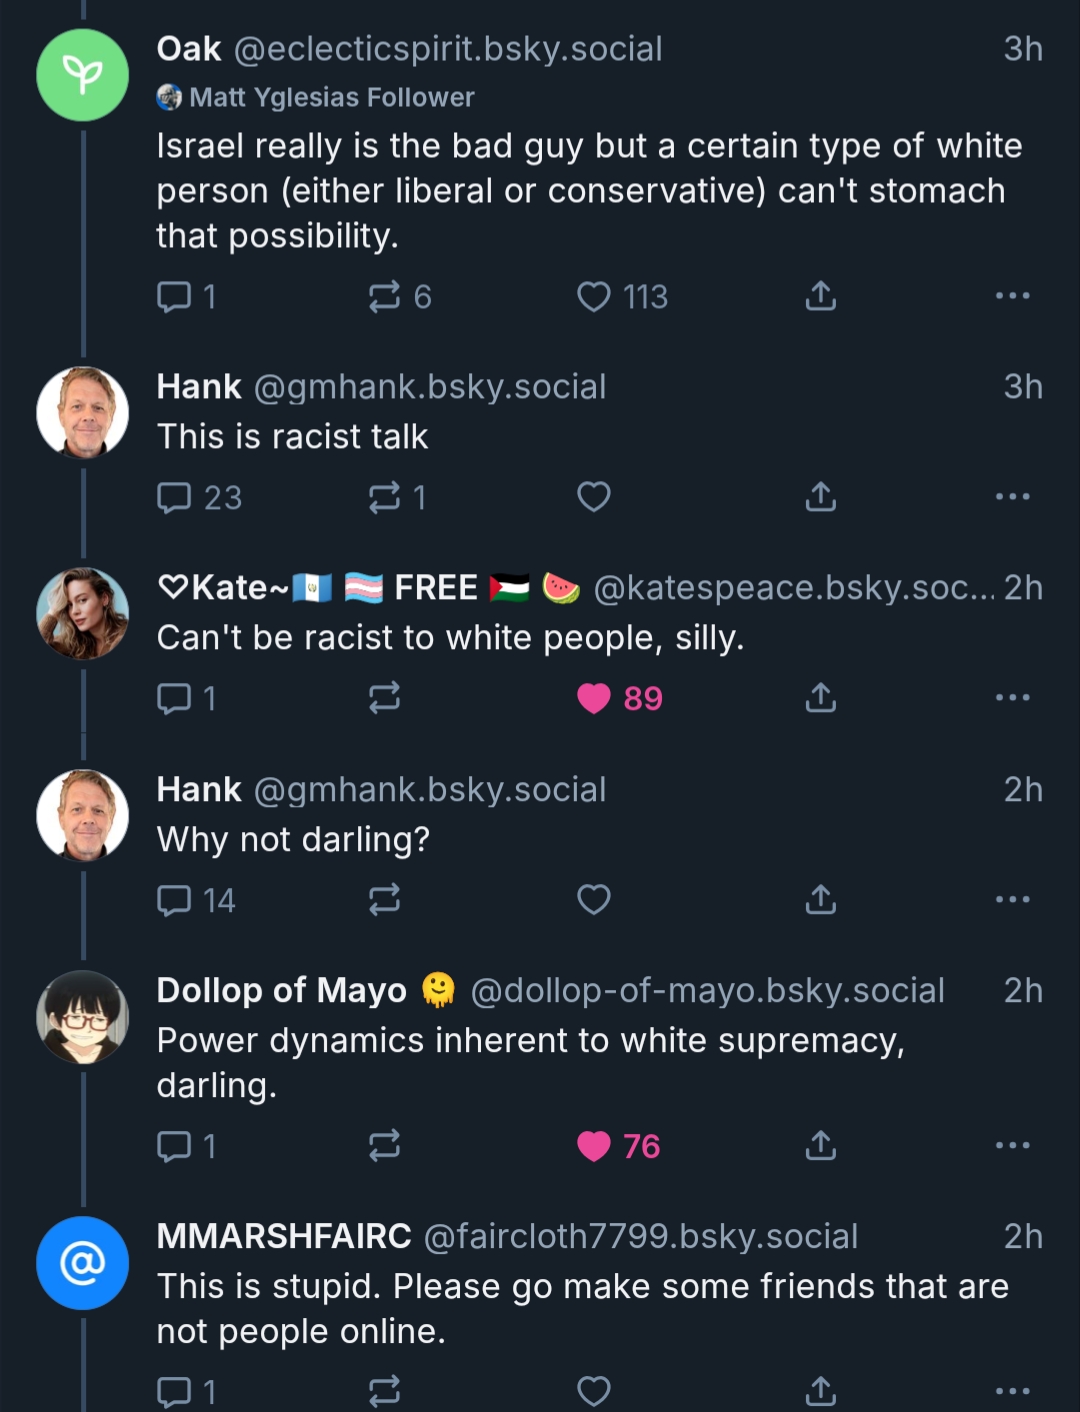Open options on Dollop of Mayo's post

(1012, 1145)
